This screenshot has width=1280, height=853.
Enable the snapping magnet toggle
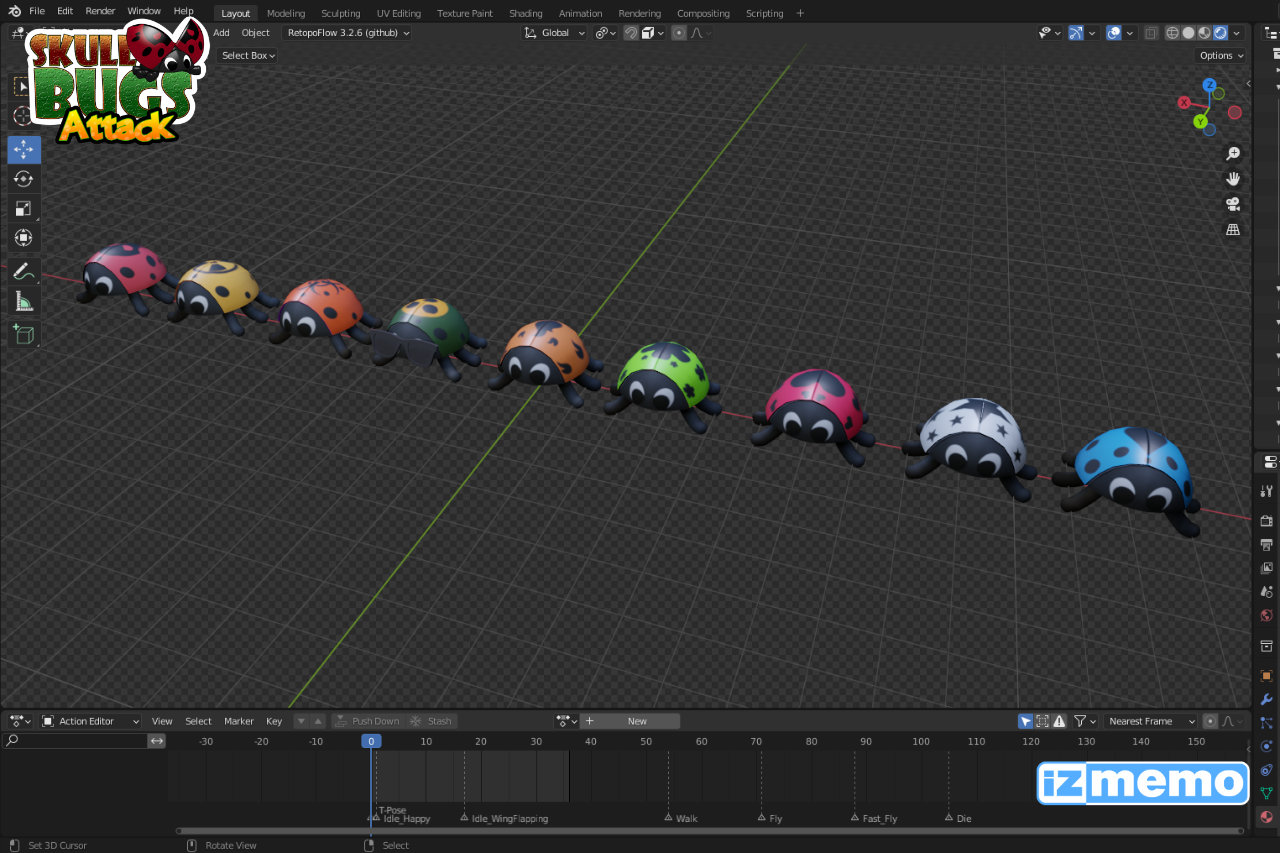[631, 33]
